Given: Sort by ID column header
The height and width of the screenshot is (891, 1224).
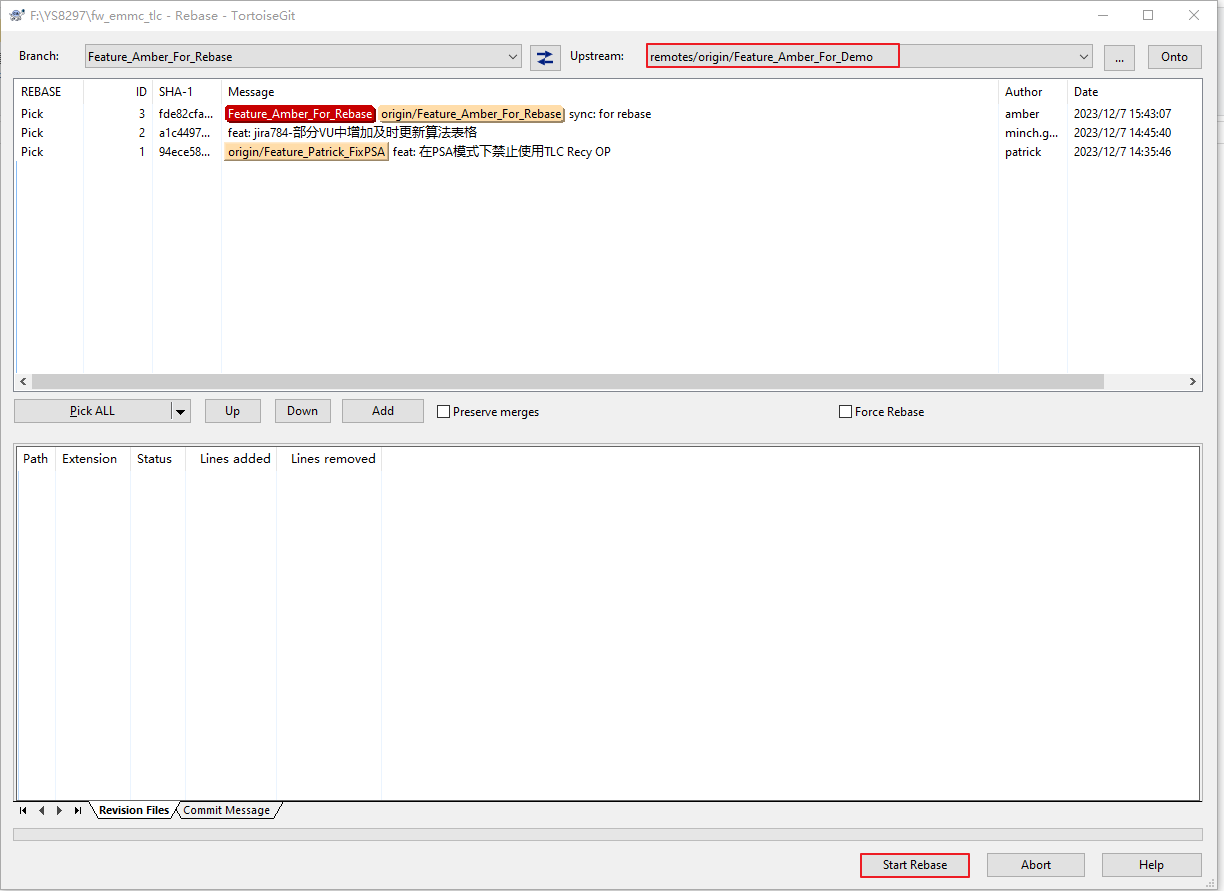Looking at the screenshot, I should (x=118, y=92).
